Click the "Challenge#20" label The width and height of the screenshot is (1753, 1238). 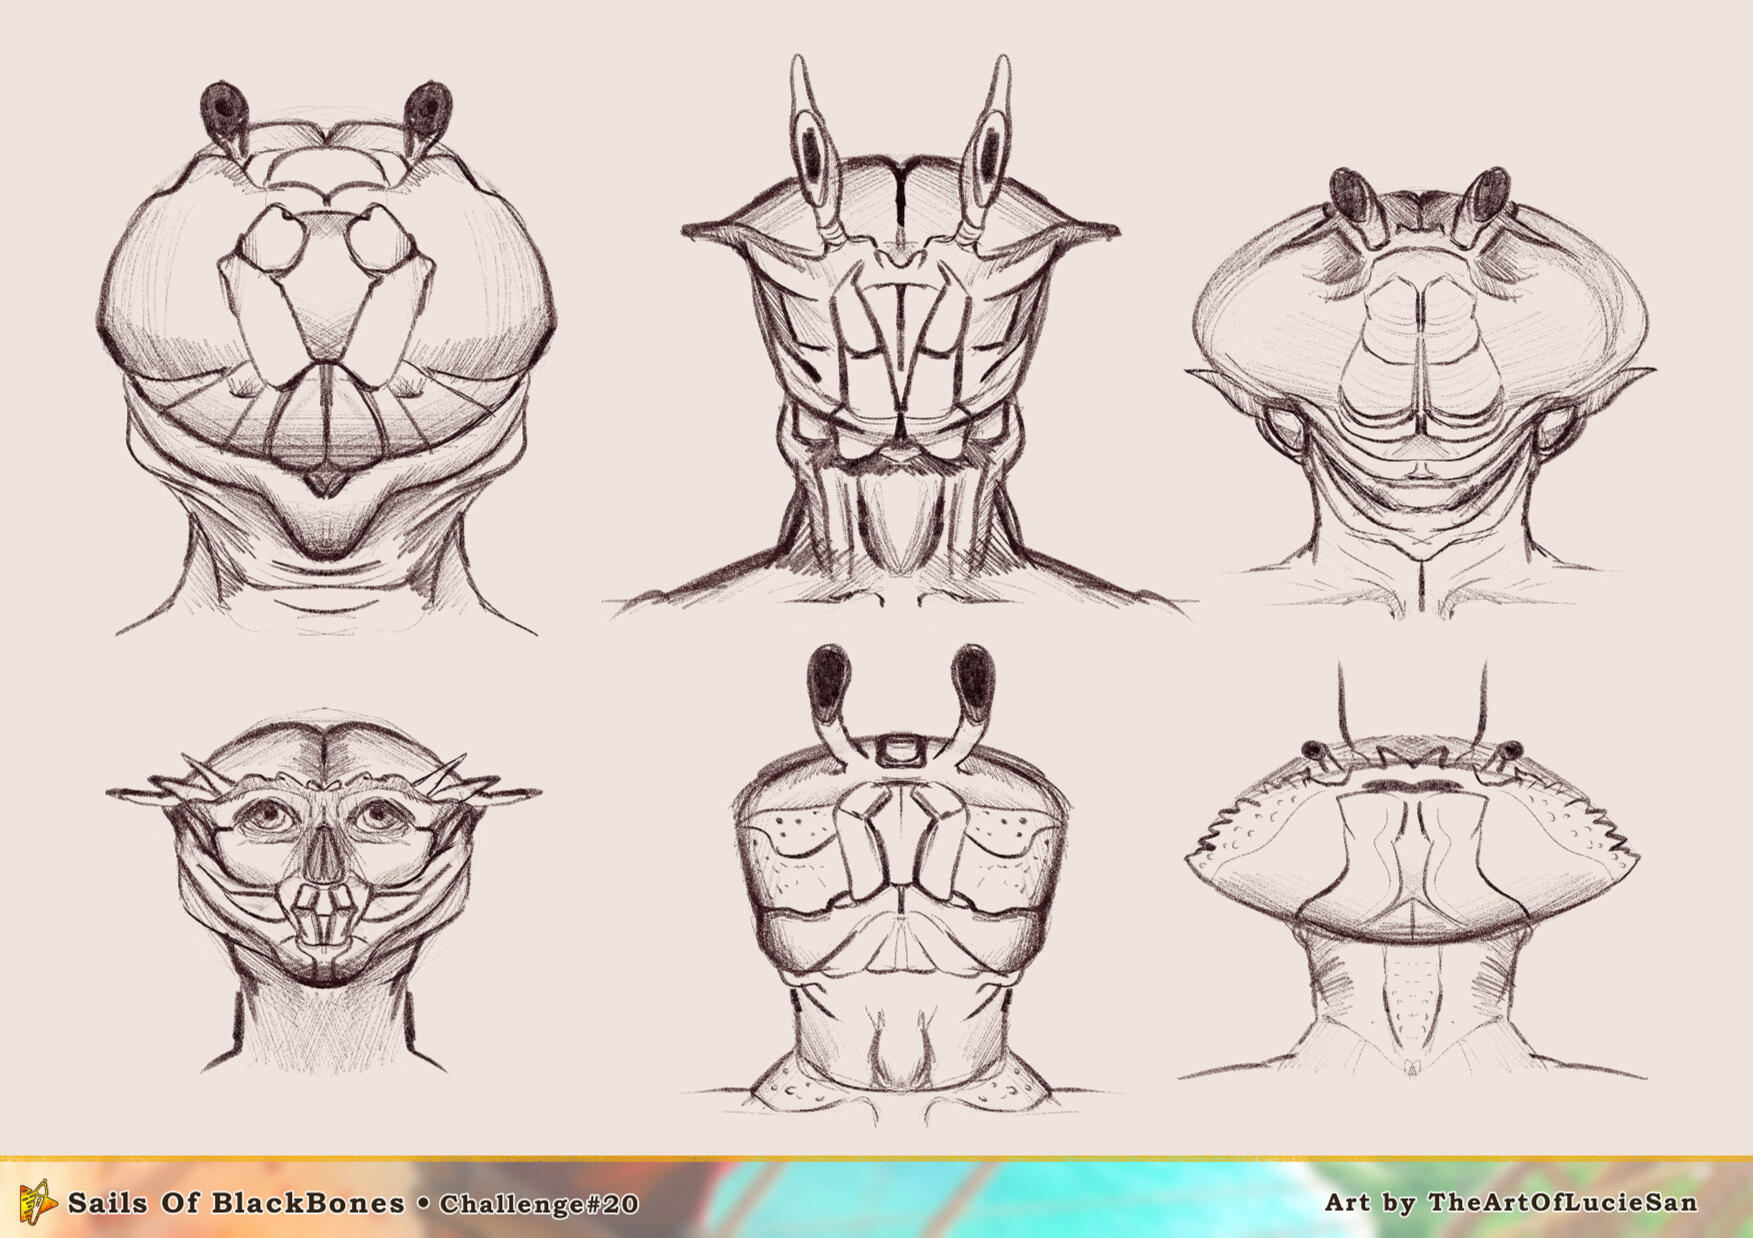[539, 1203]
